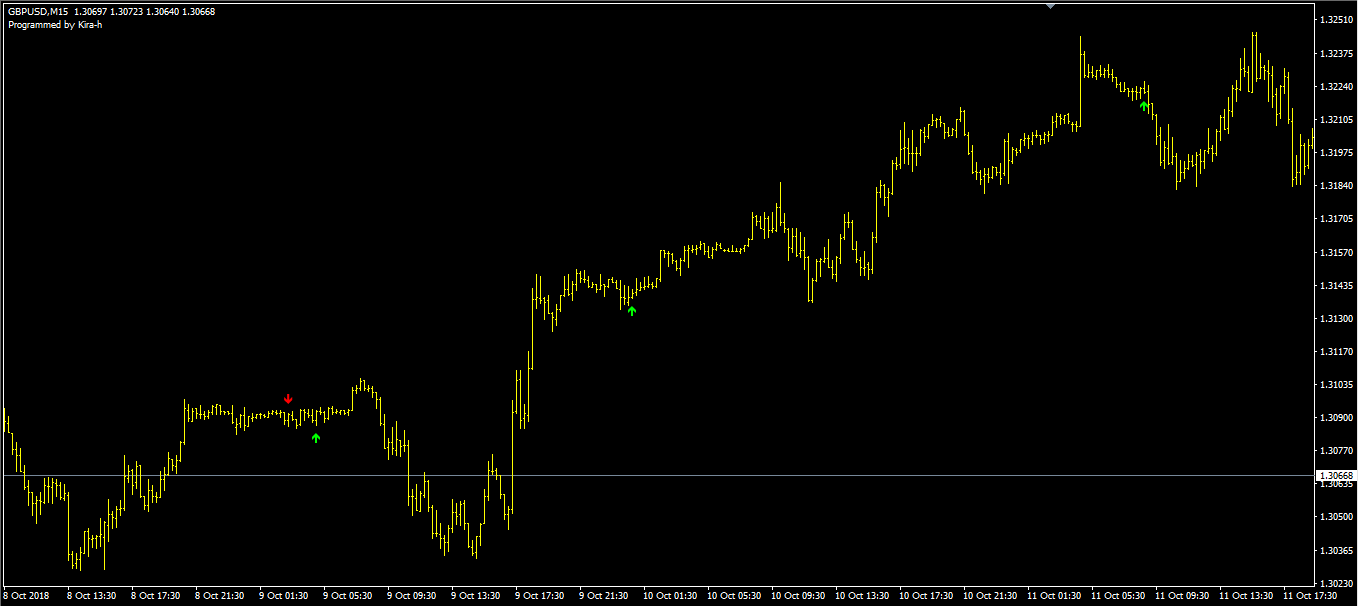Select the green buy arrow near 9 Oct 21:30
Image resolution: width=1360 pixels, height=606 pixels.
pyautogui.click(x=632, y=311)
